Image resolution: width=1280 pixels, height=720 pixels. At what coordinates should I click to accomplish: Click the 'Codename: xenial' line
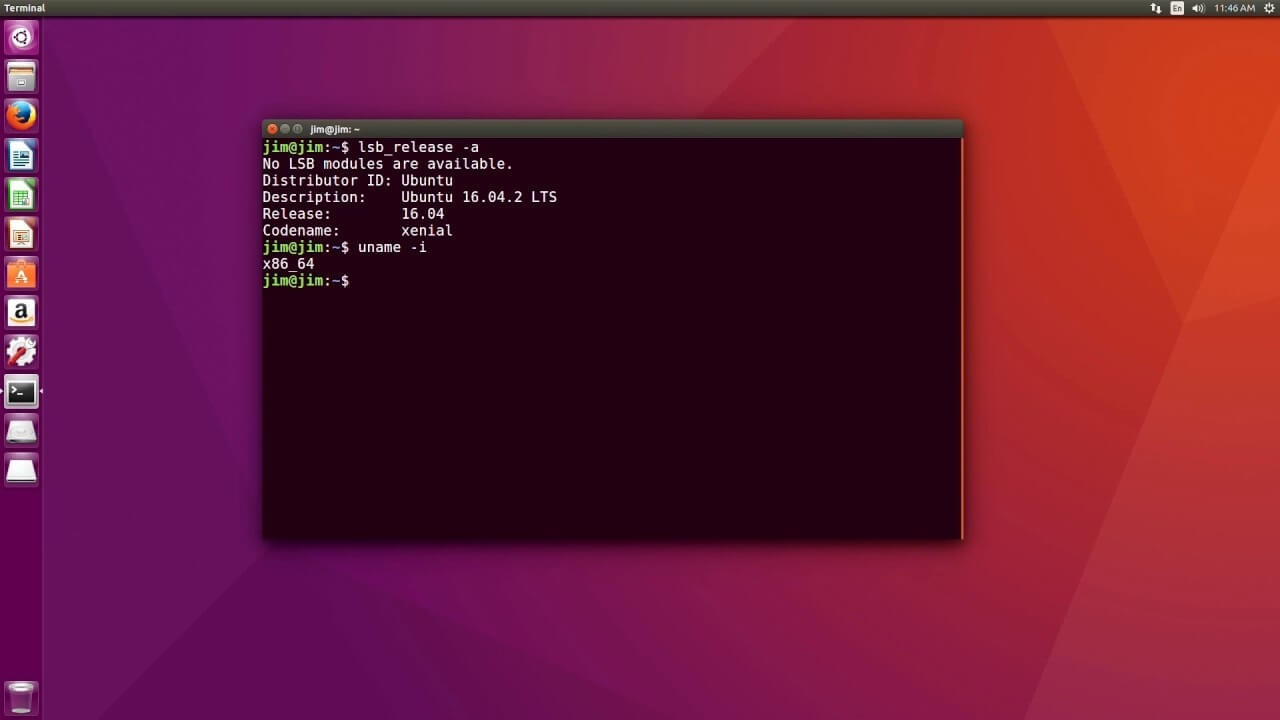pyautogui.click(x=357, y=231)
